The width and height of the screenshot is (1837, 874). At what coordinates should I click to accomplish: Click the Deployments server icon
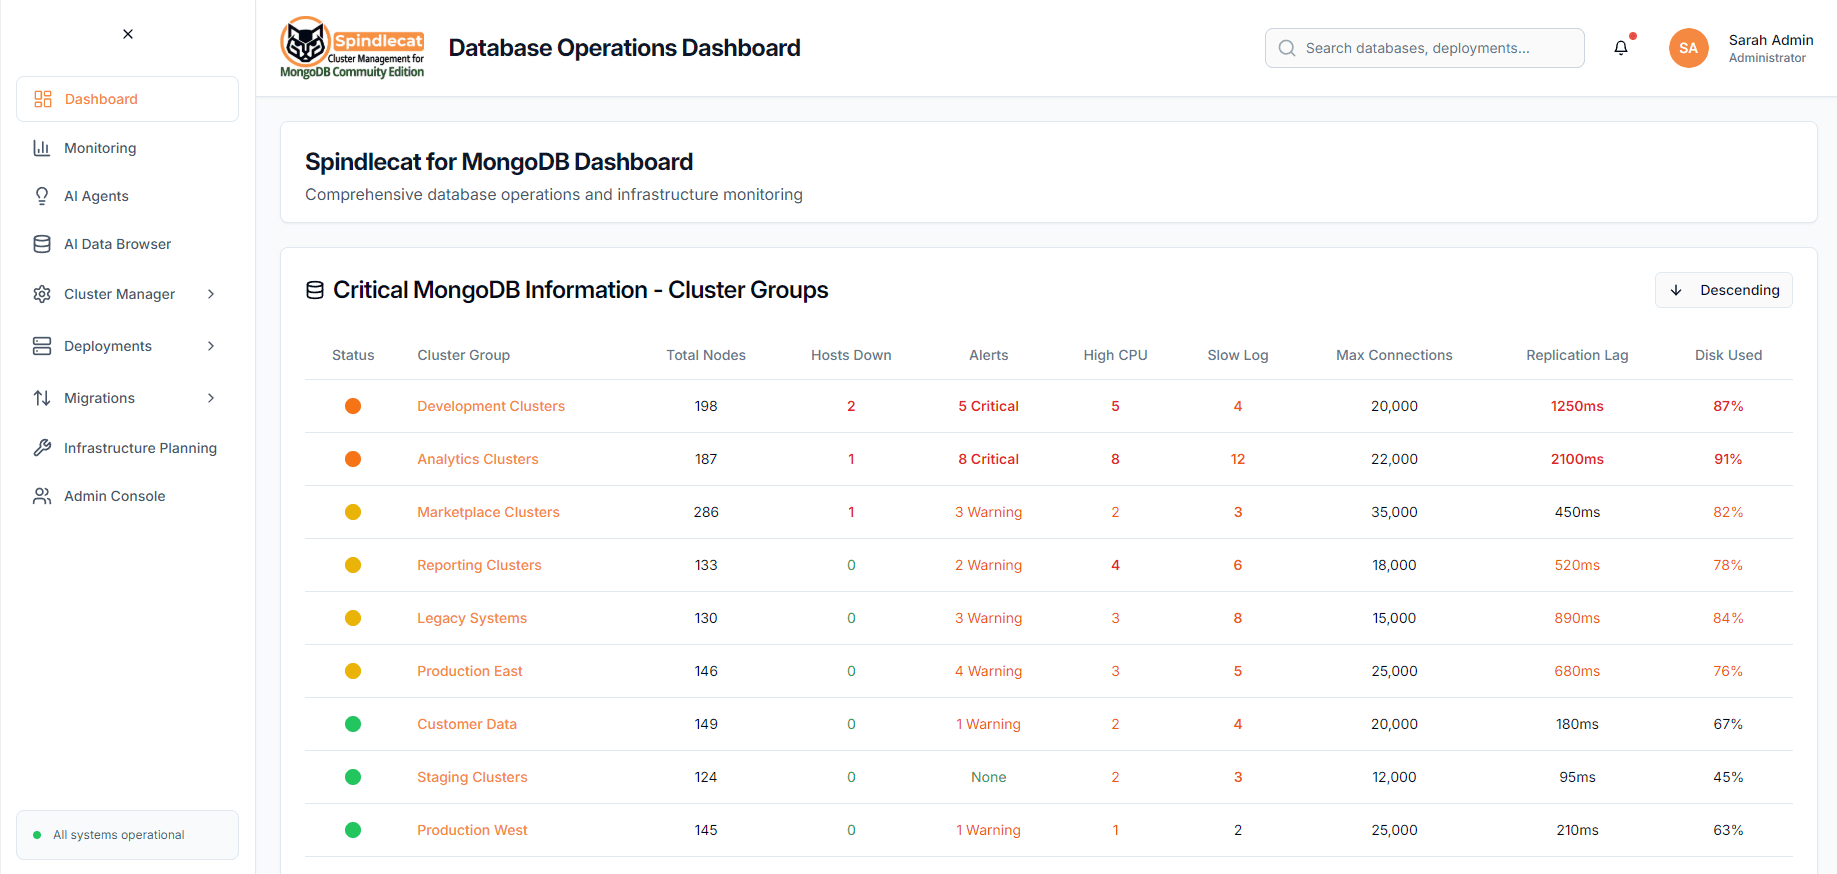pyautogui.click(x=42, y=346)
